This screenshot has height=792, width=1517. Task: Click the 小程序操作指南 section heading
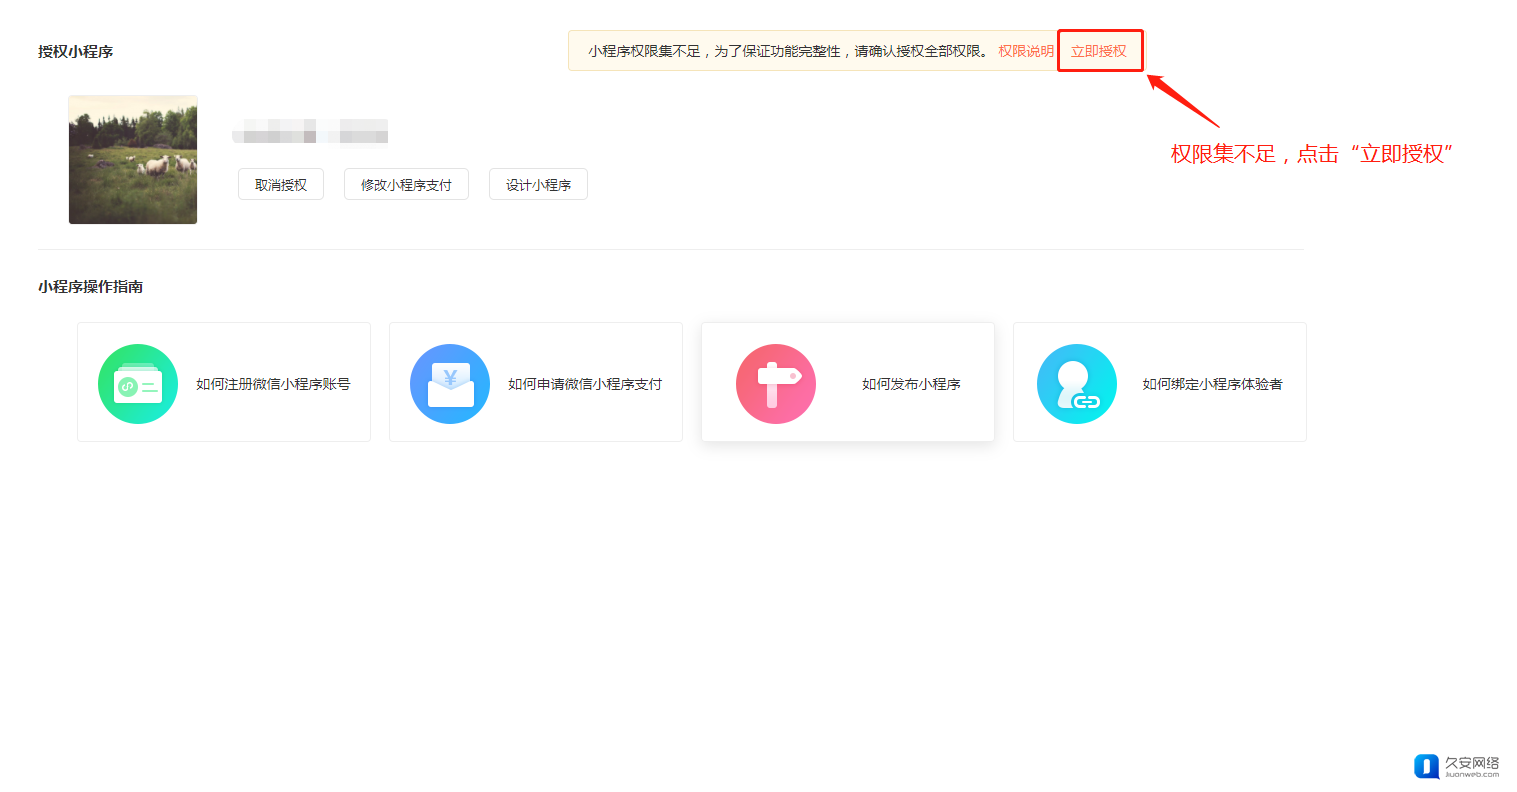90,287
